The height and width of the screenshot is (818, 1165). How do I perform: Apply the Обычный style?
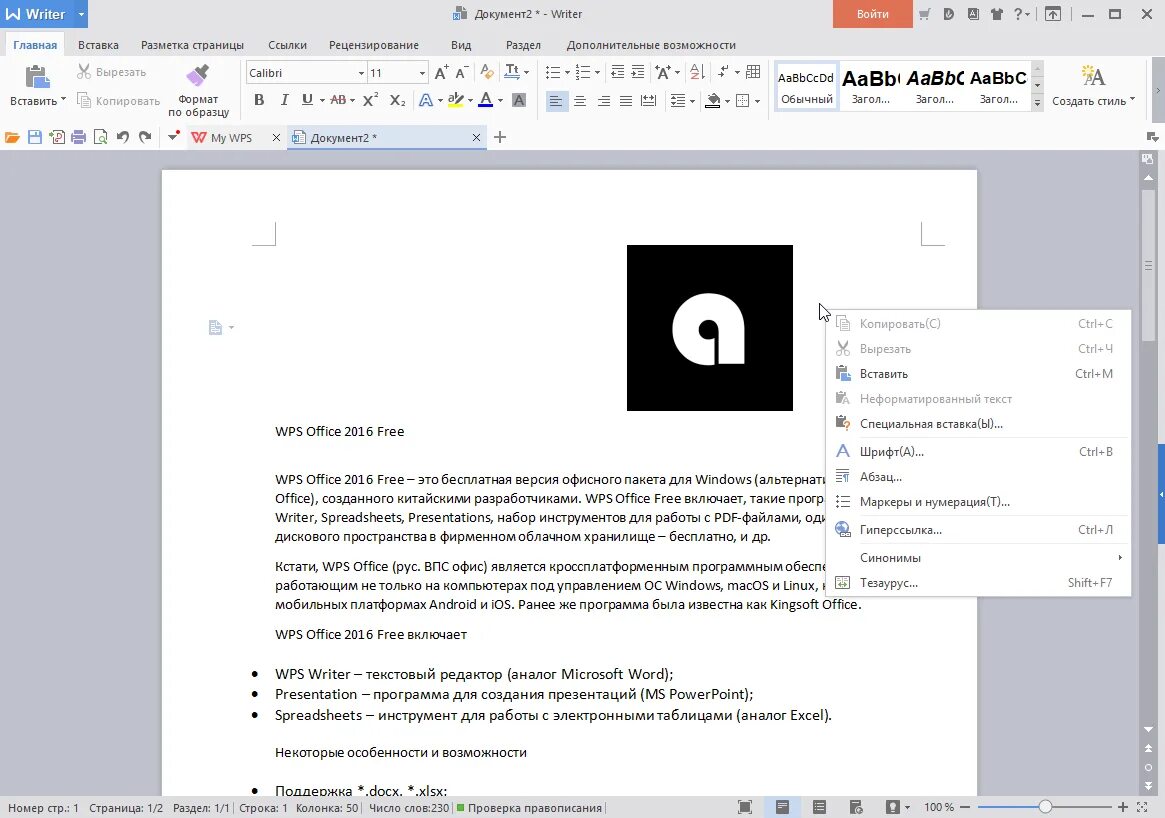tap(806, 86)
